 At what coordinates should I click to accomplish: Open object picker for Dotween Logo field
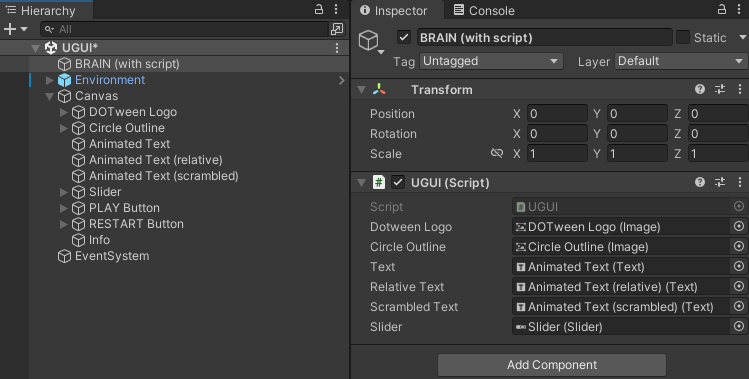(x=739, y=227)
